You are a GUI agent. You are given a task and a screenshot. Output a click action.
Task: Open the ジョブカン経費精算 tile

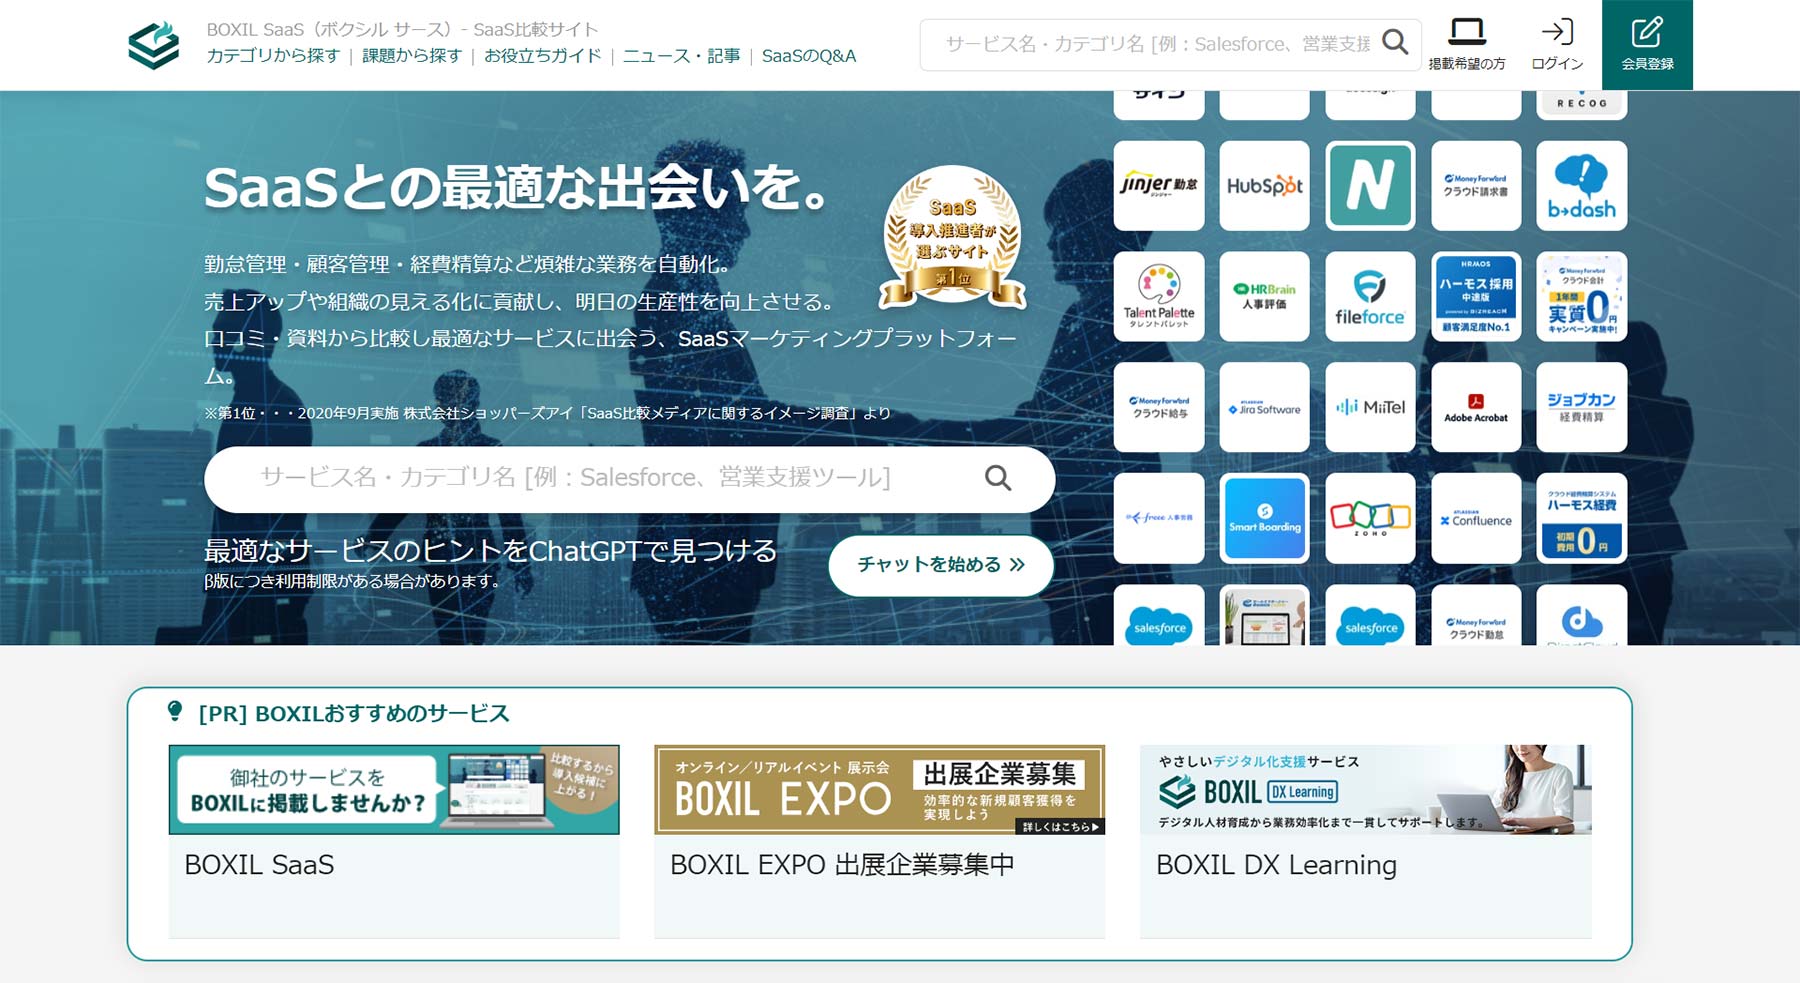(x=1582, y=407)
